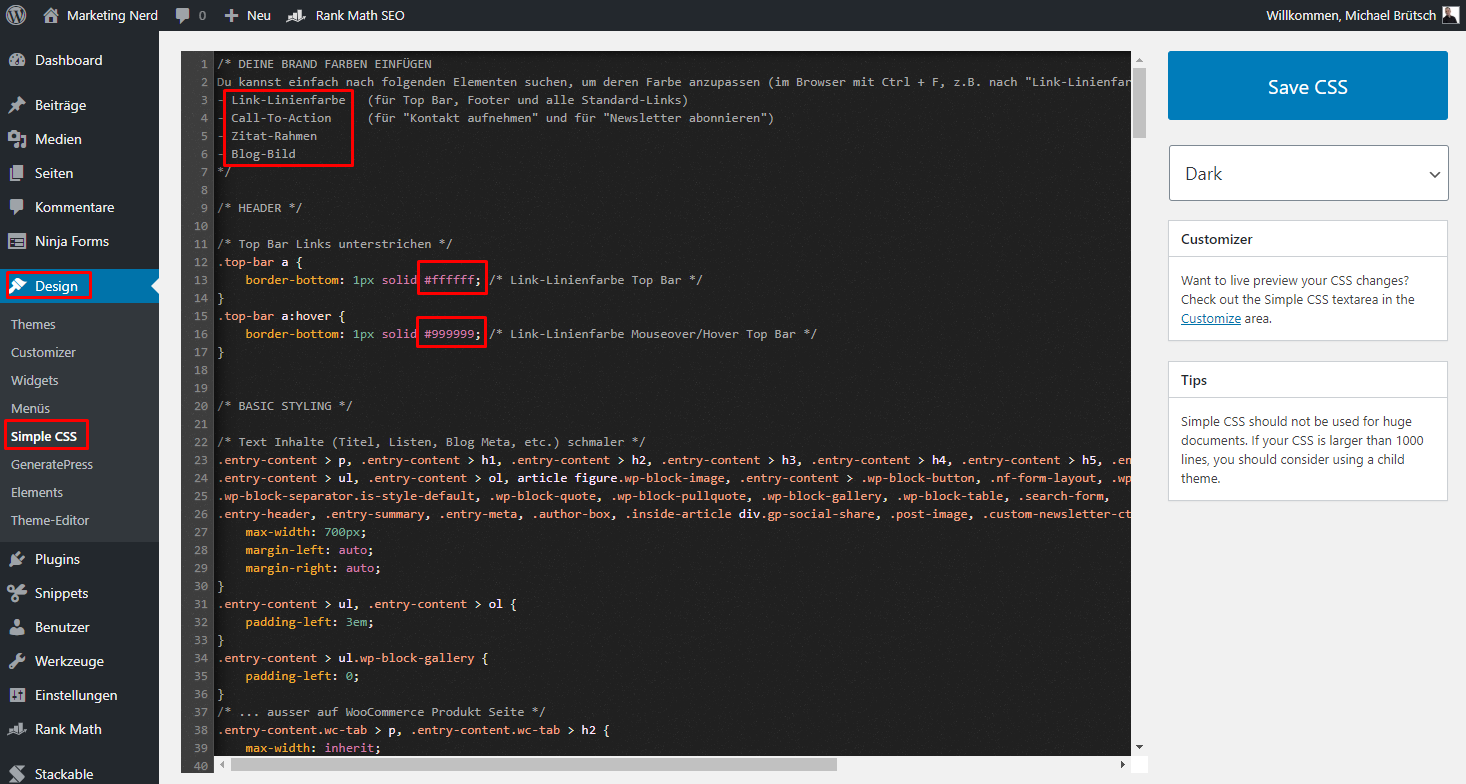Open the Marketing Nerd home icon

pyautogui.click(x=51, y=16)
